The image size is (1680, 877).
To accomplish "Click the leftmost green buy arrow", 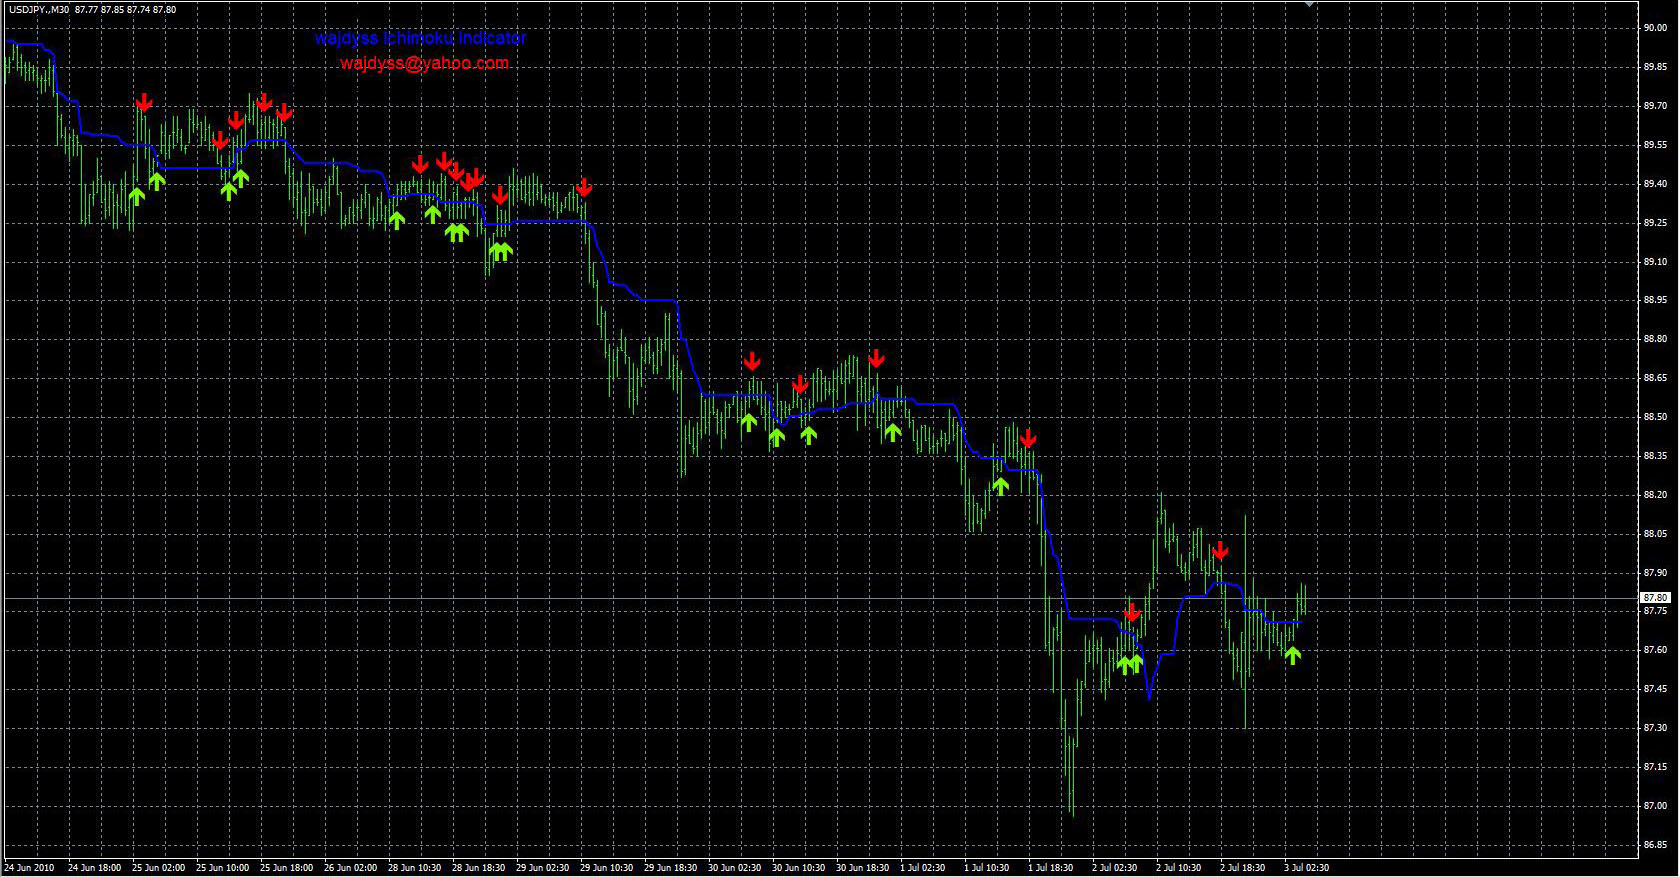I will tap(137, 195).
